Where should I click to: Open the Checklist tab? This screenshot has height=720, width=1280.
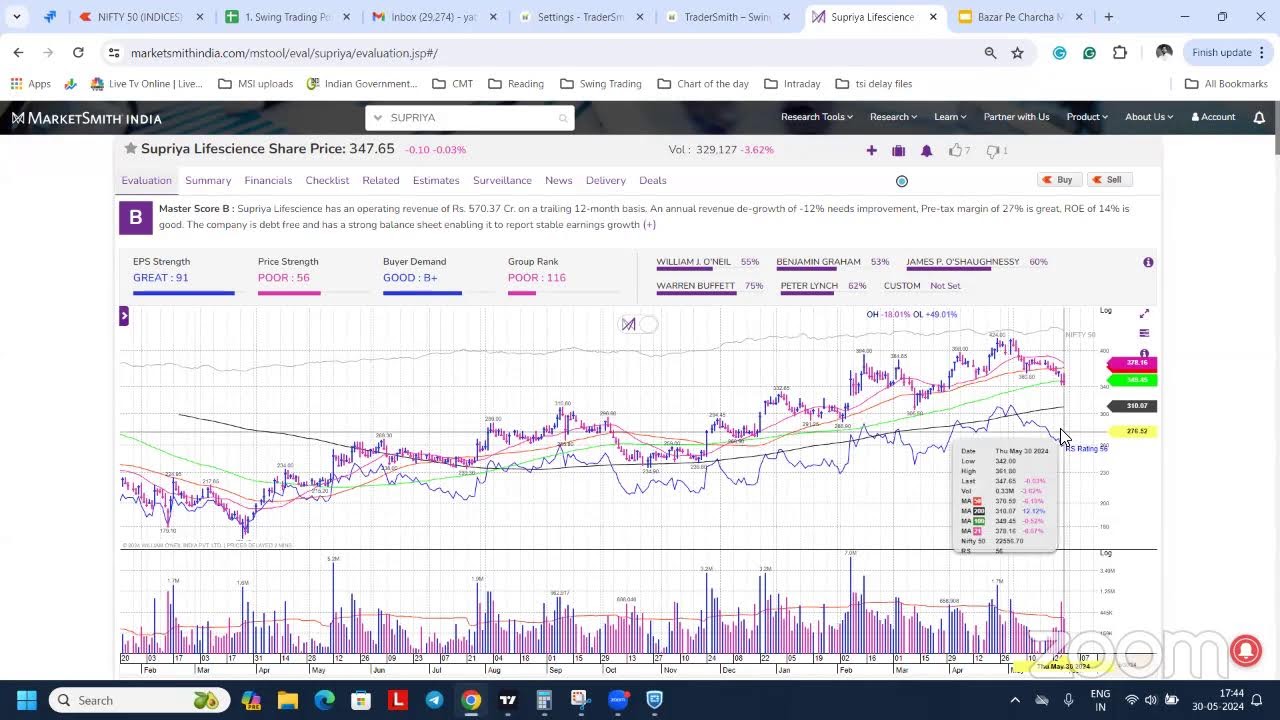(x=327, y=181)
